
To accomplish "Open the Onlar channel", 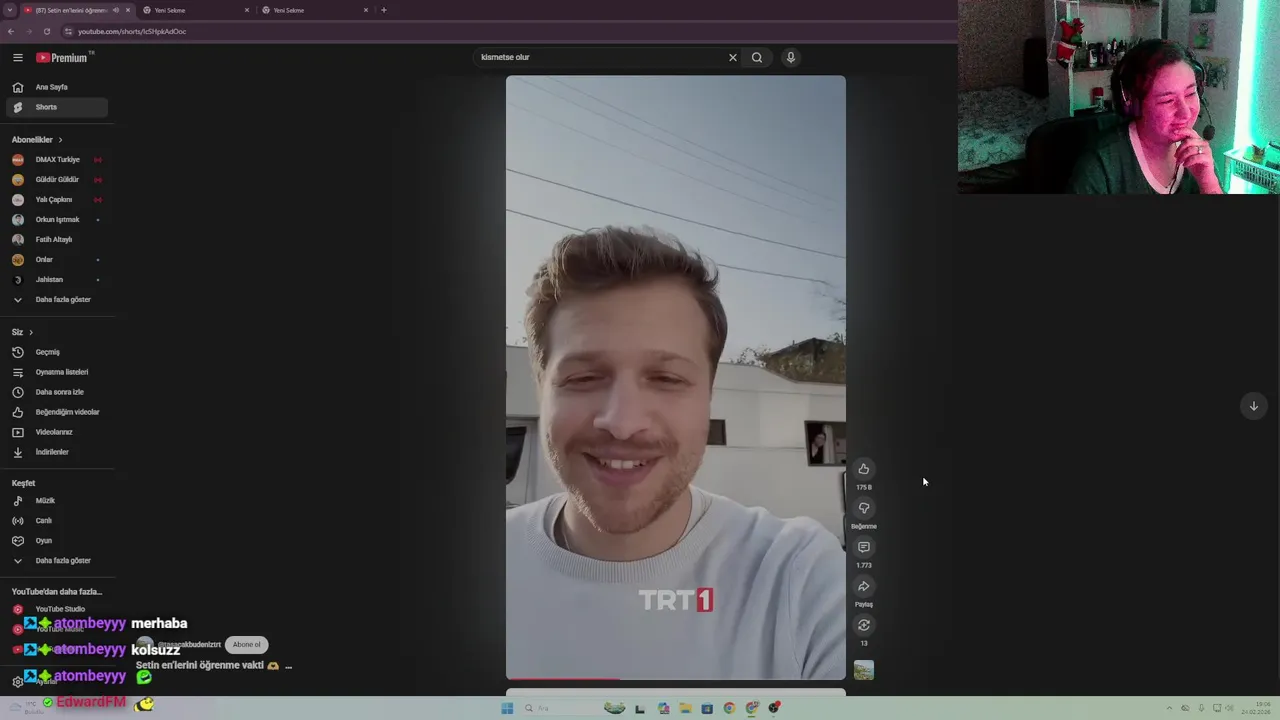I will click(56, 260).
